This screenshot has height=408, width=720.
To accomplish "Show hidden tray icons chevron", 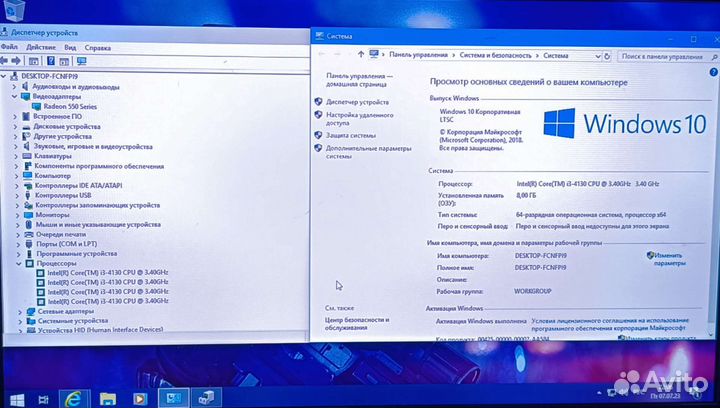I will click(599, 393).
